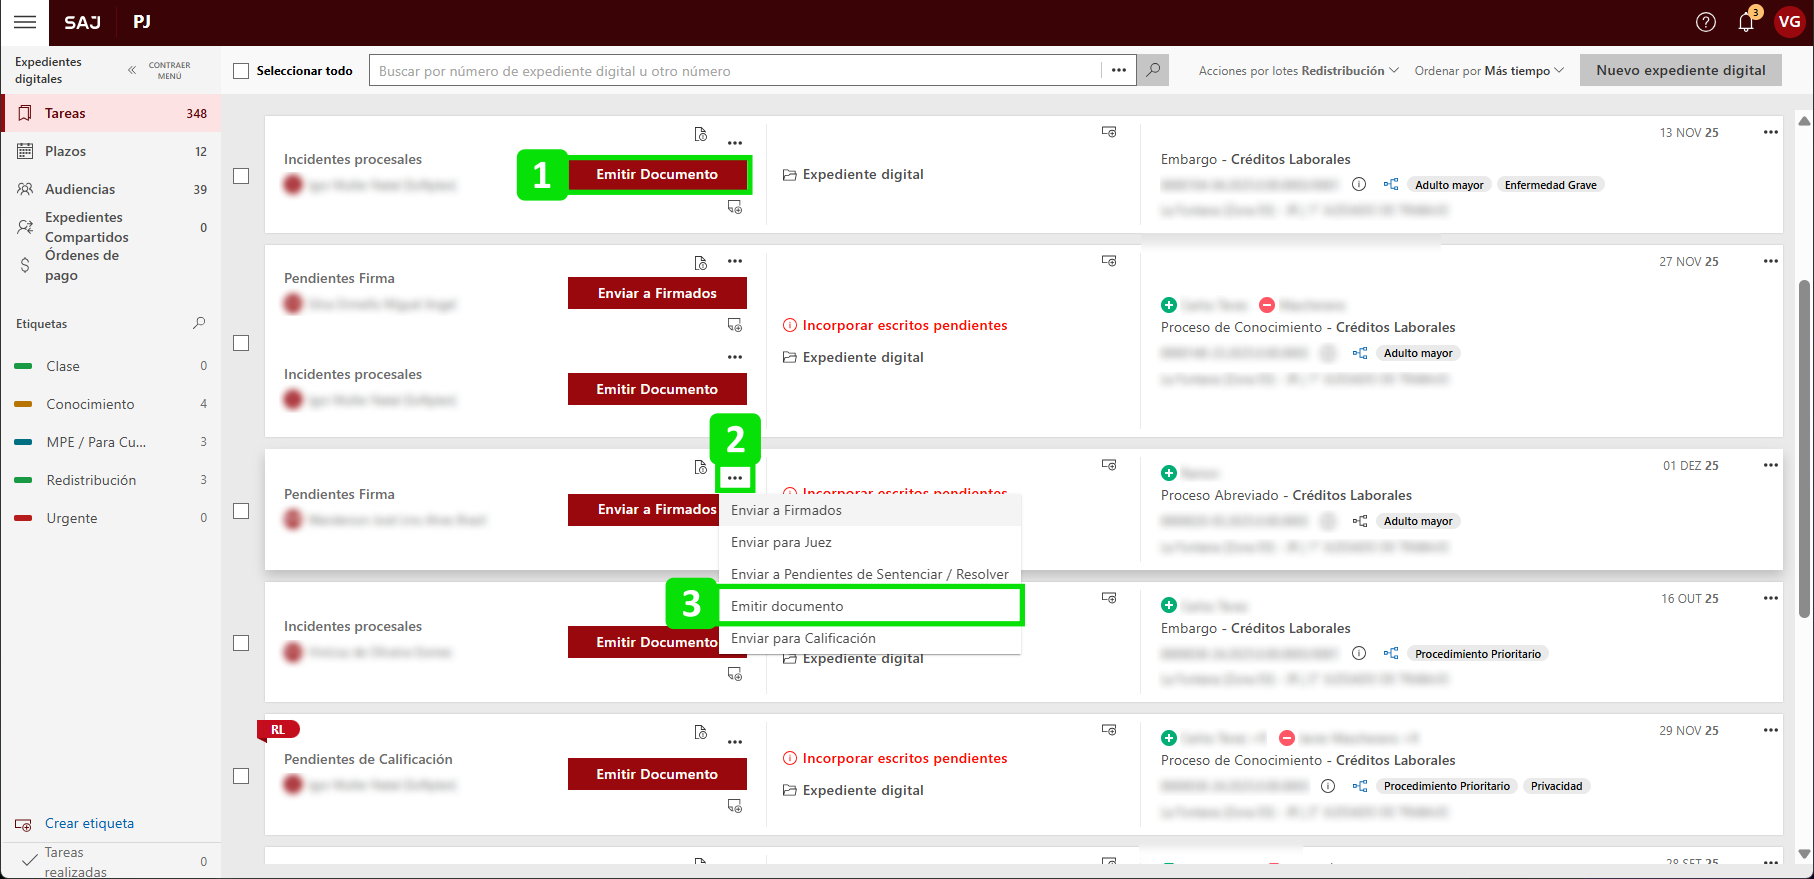Open Plazos in sidebar
Screen dimensions: 1814x879
tap(111, 151)
